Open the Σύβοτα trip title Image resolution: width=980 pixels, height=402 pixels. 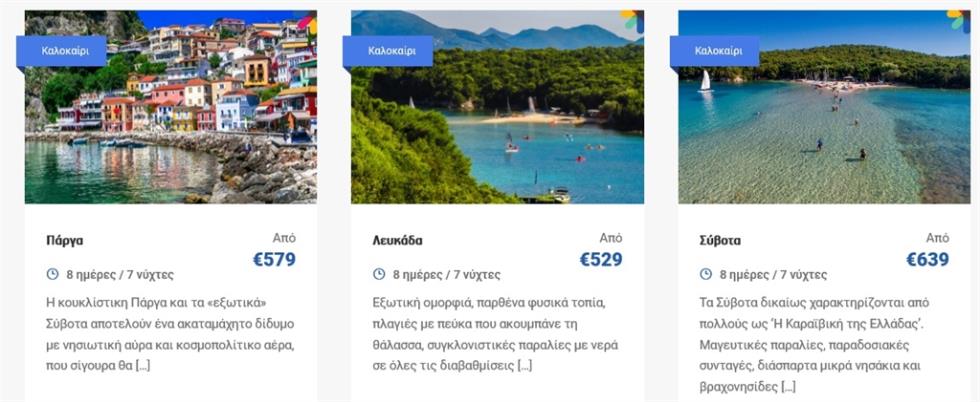720,241
